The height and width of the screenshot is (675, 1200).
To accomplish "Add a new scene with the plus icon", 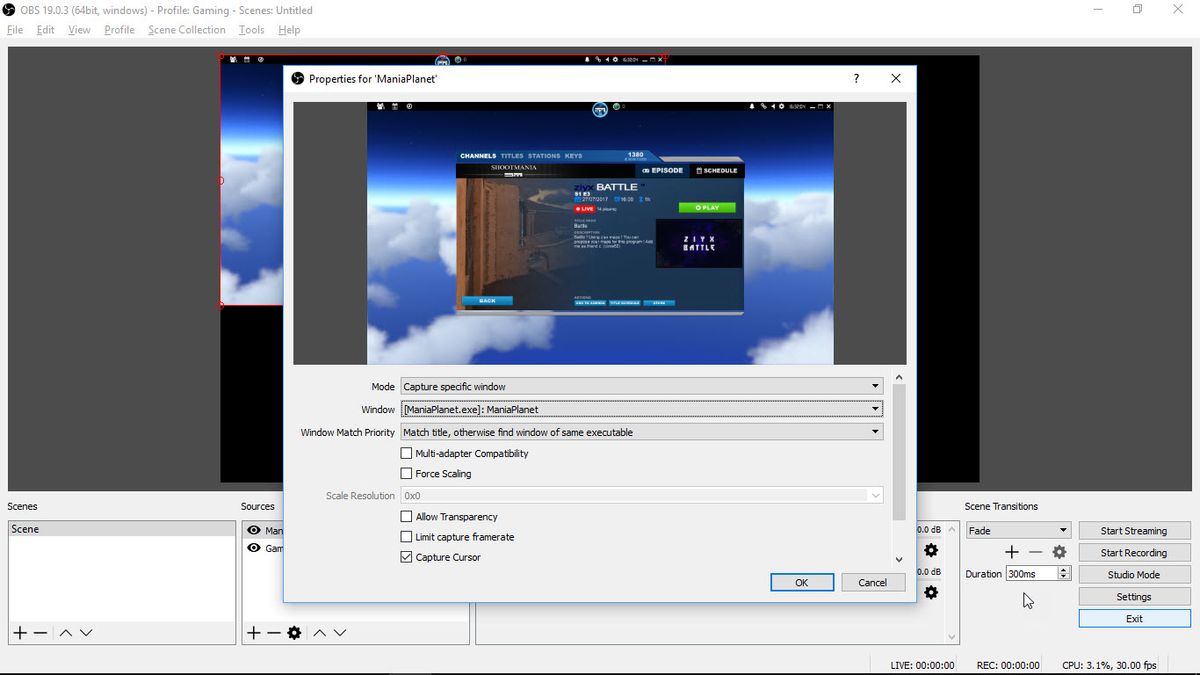I will [x=18, y=632].
